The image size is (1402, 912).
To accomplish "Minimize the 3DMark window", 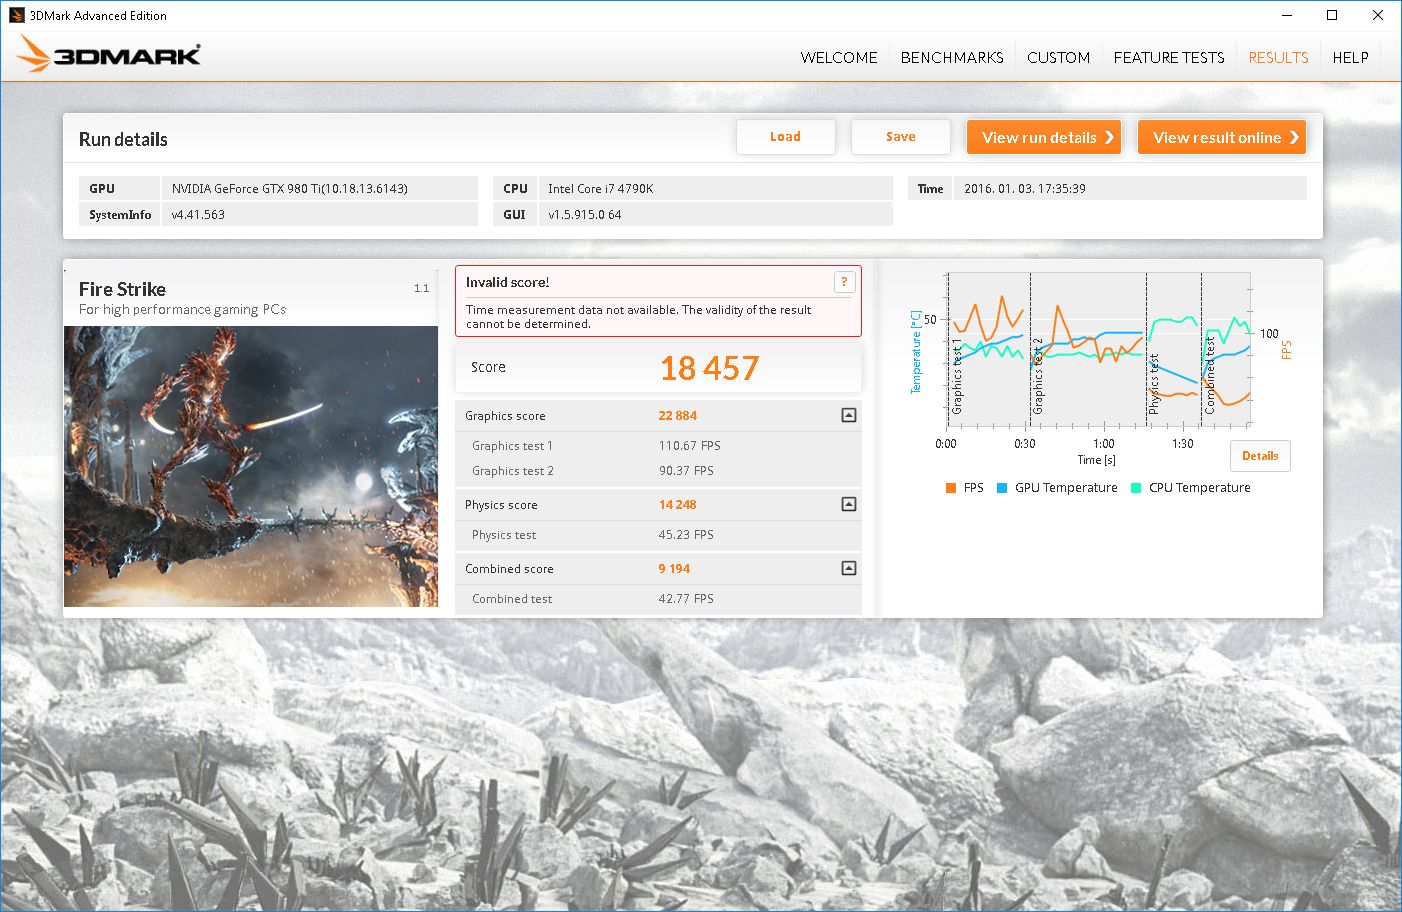I will click(x=1286, y=15).
